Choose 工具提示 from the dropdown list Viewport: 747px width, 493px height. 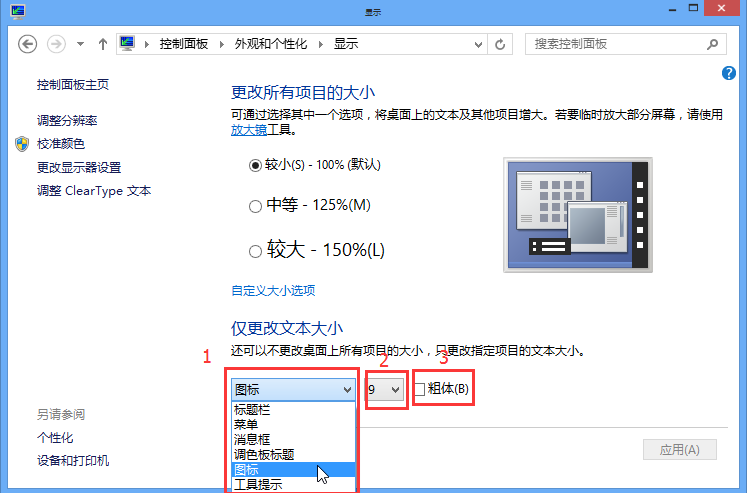(x=258, y=485)
